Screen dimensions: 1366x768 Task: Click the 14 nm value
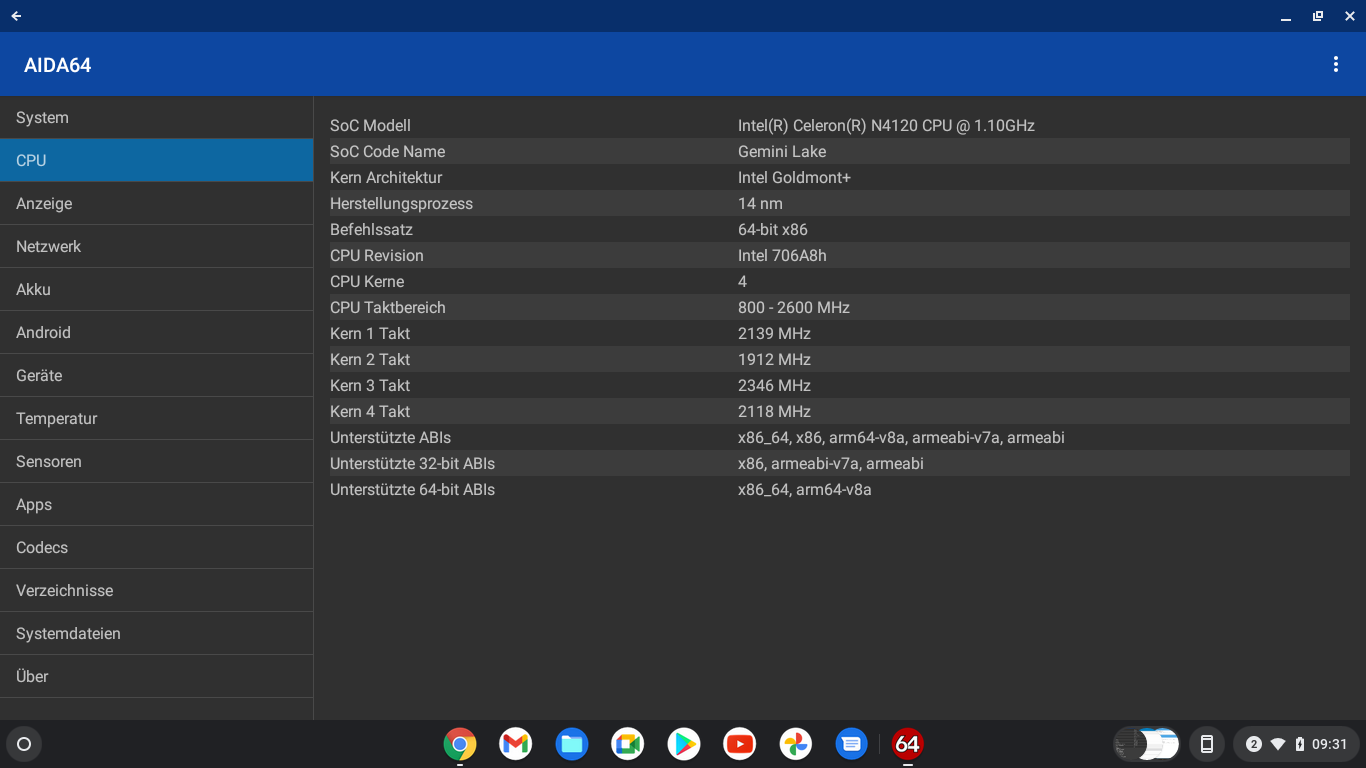pos(760,203)
